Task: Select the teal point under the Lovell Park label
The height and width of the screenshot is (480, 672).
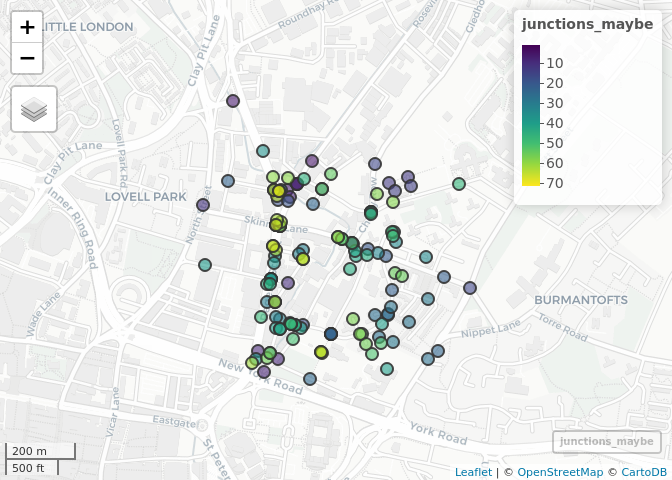Action: point(205,265)
